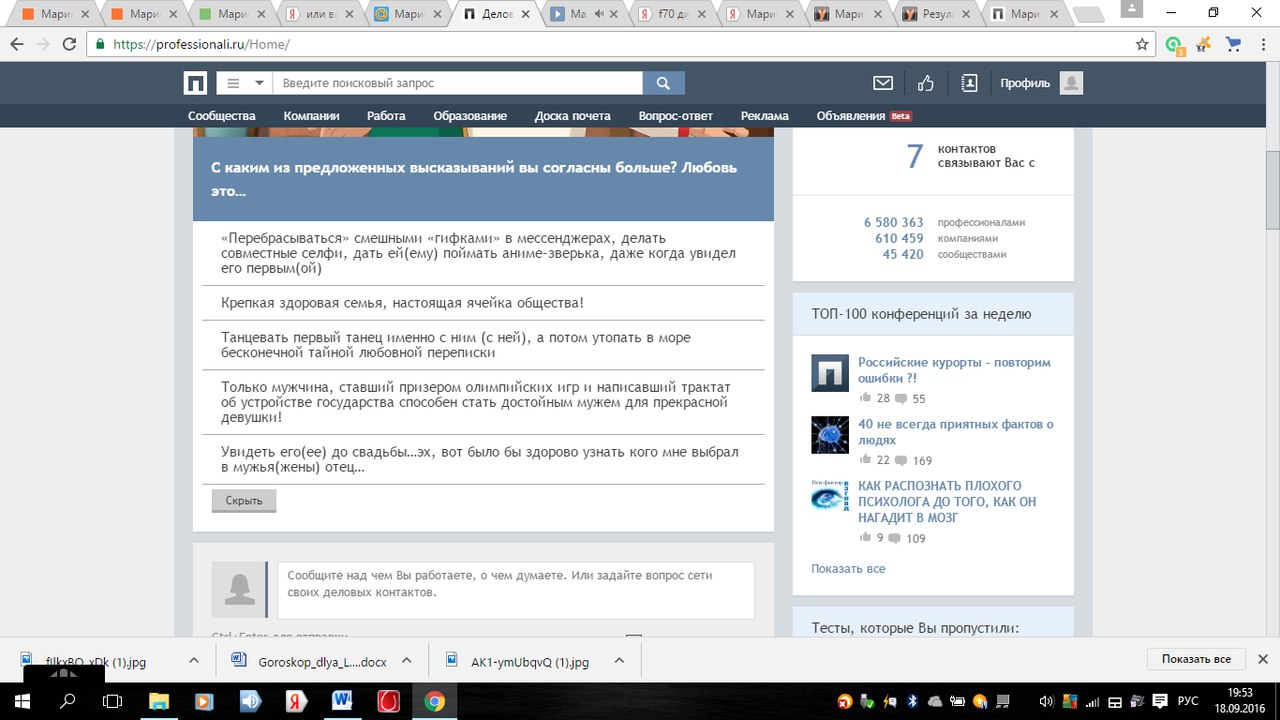1280x720 pixels.
Task: Close the downloads bar
Action: 1262,659
